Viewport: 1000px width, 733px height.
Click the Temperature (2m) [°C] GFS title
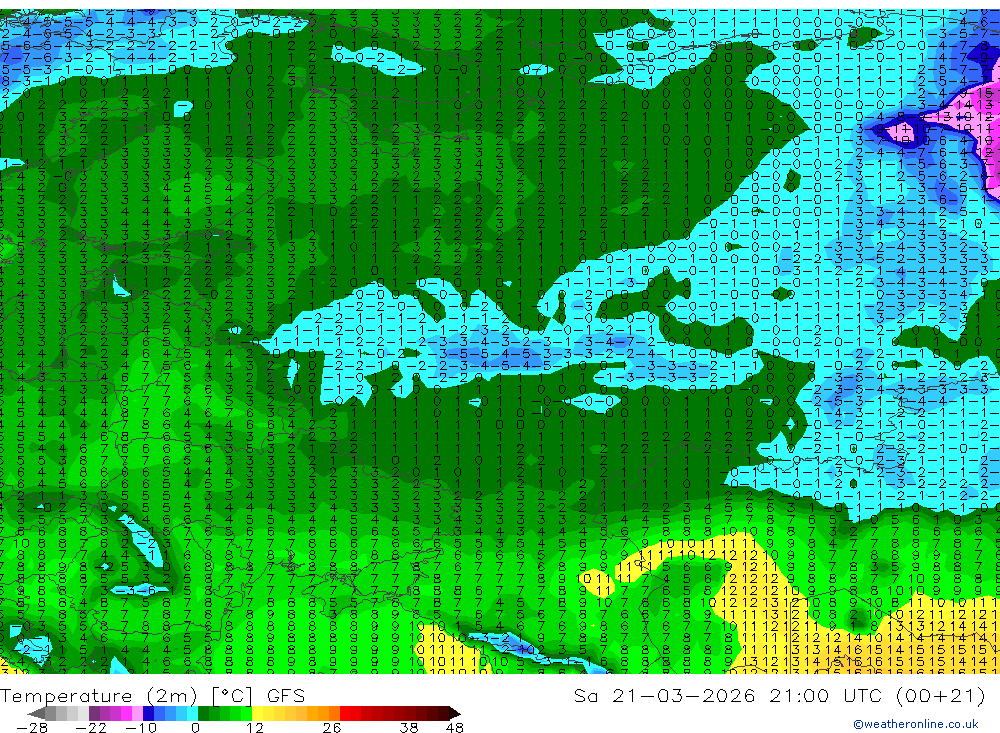point(152,695)
